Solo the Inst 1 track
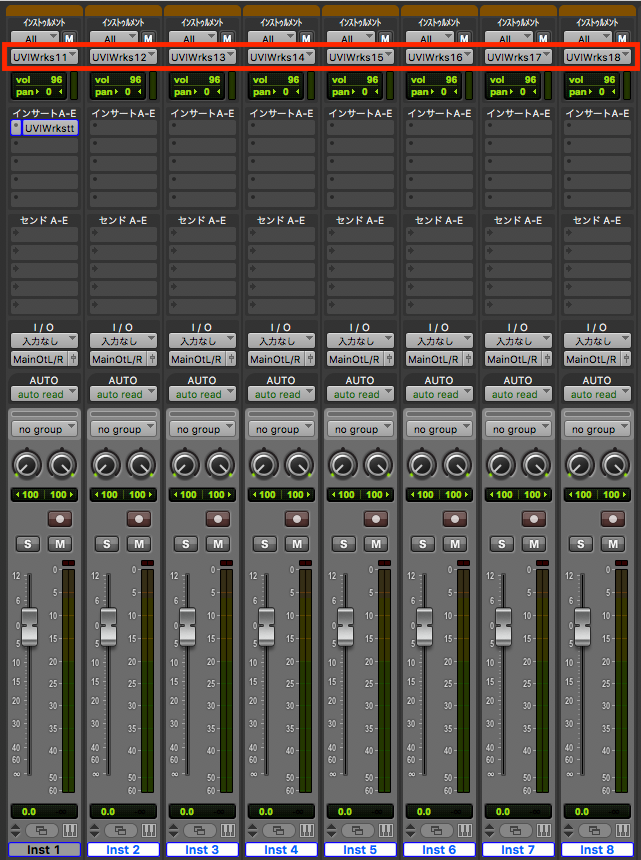The height and width of the screenshot is (860, 641). (x=28, y=544)
